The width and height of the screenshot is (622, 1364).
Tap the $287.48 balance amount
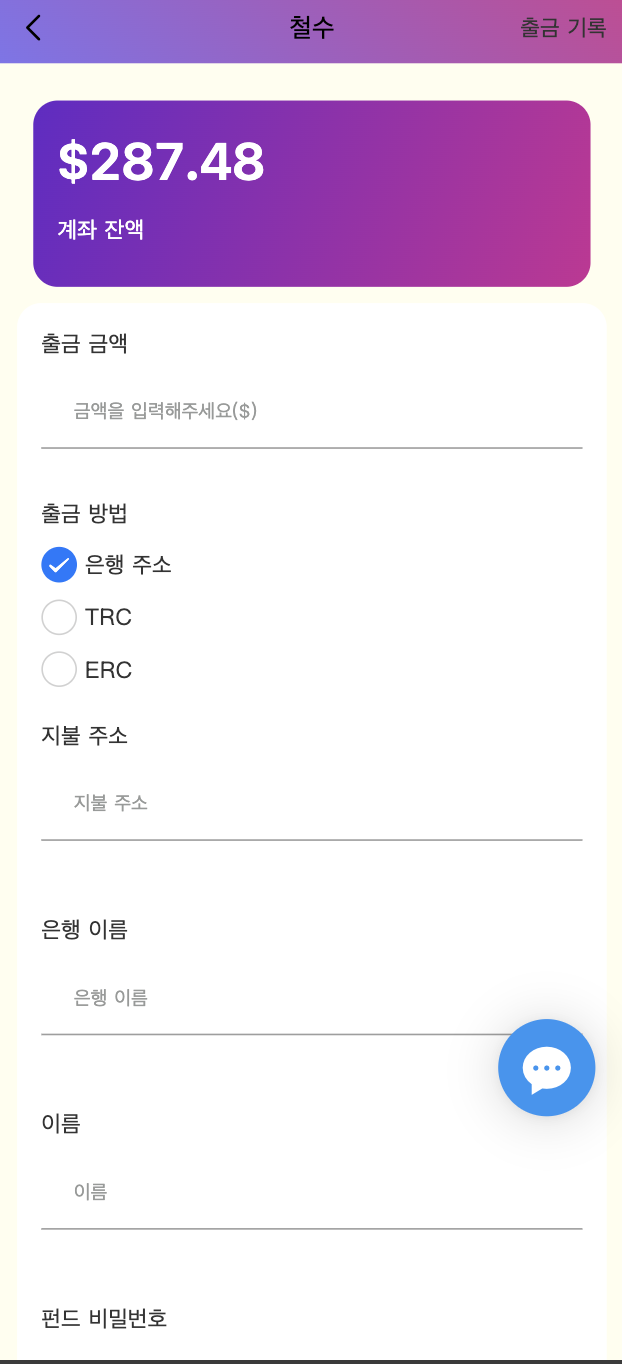[x=161, y=162]
